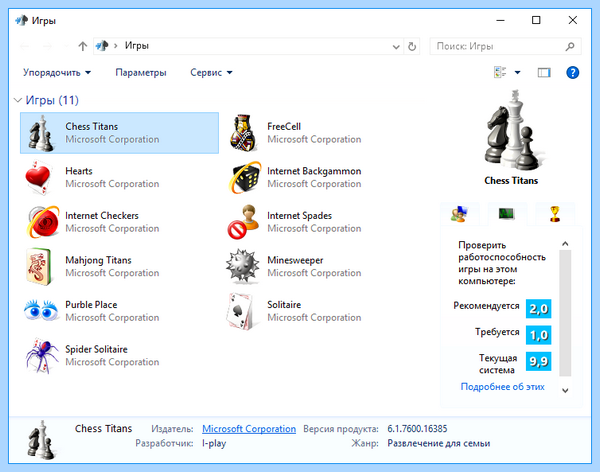This screenshot has height=472, width=600.
Task: Click the recommended rating 2,0 badge
Action: pos(538,309)
